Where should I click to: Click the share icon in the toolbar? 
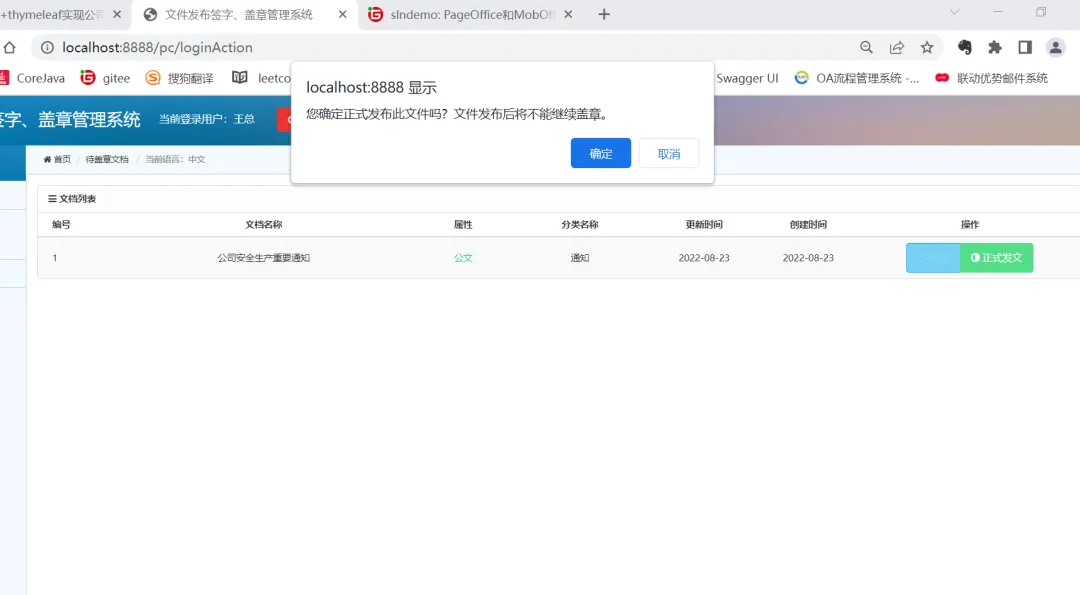[896, 46]
